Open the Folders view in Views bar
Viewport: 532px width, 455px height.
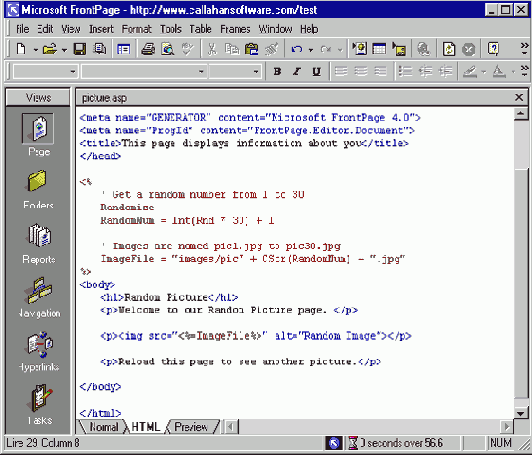(x=38, y=182)
